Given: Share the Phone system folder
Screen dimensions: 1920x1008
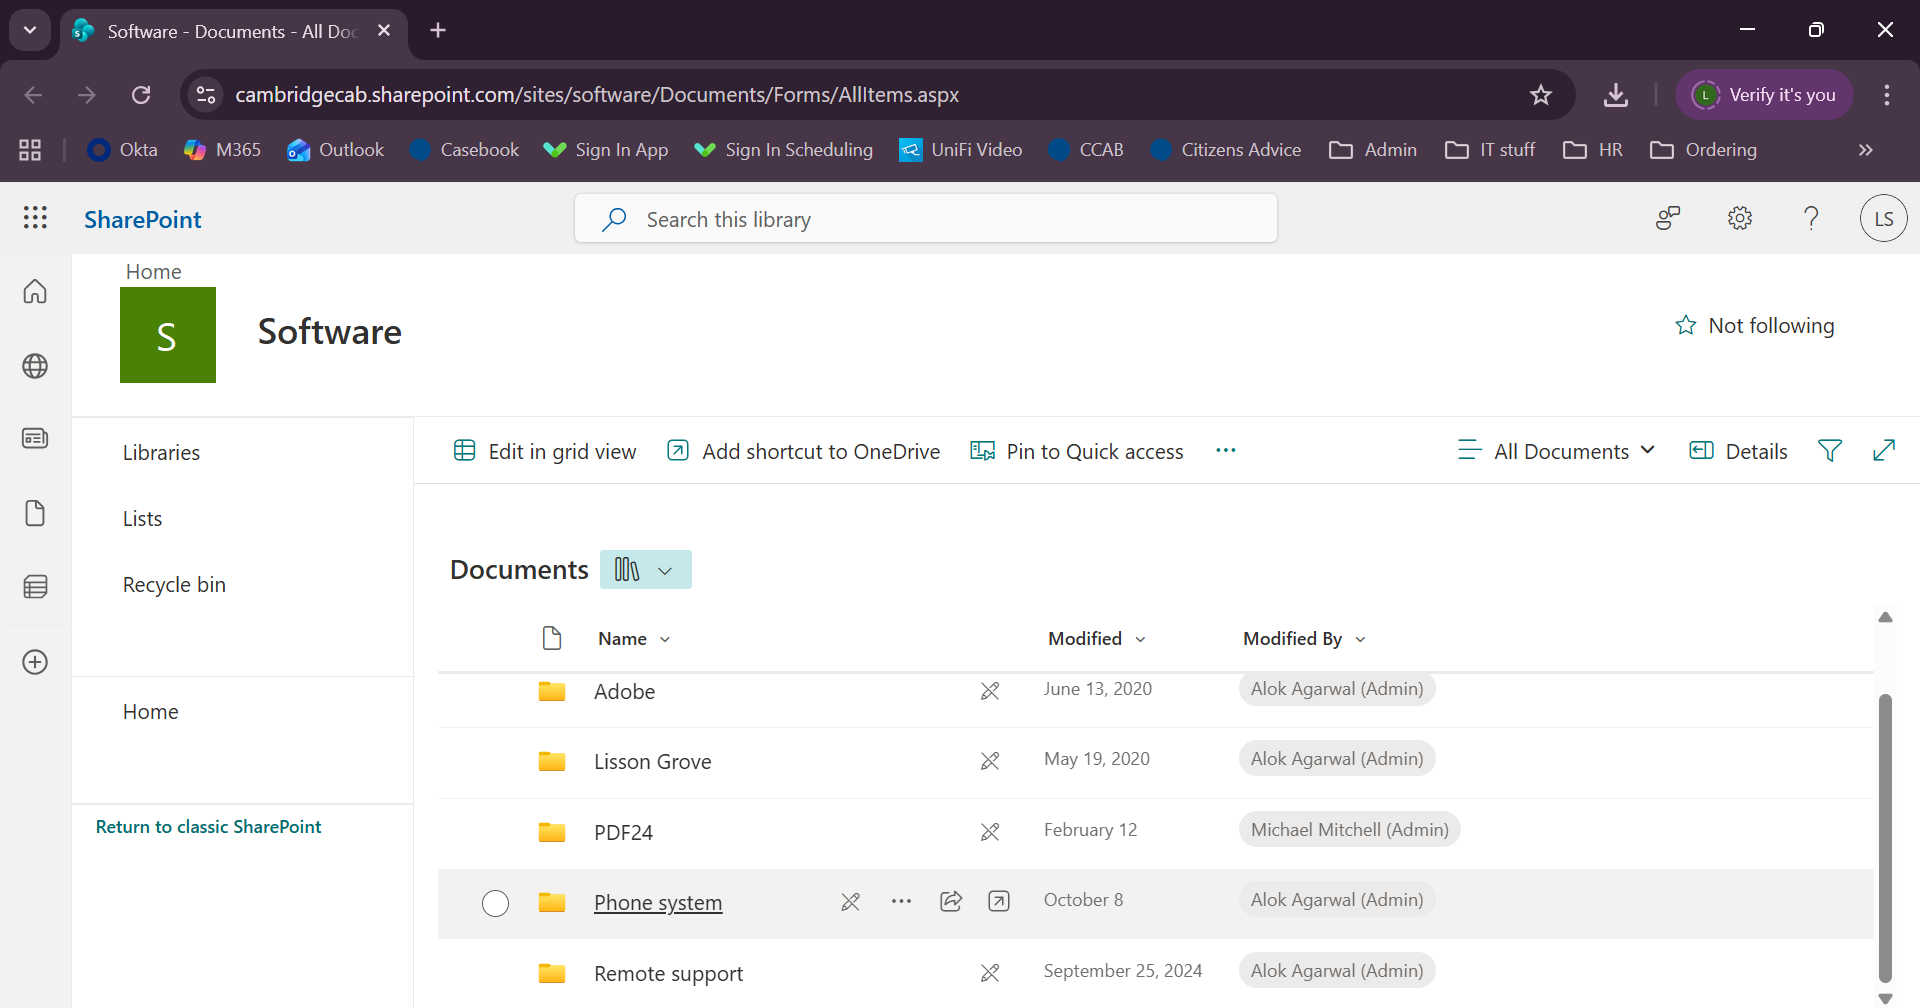Looking at the screenshot, I should pyautogui.click(x=951, y=901).
